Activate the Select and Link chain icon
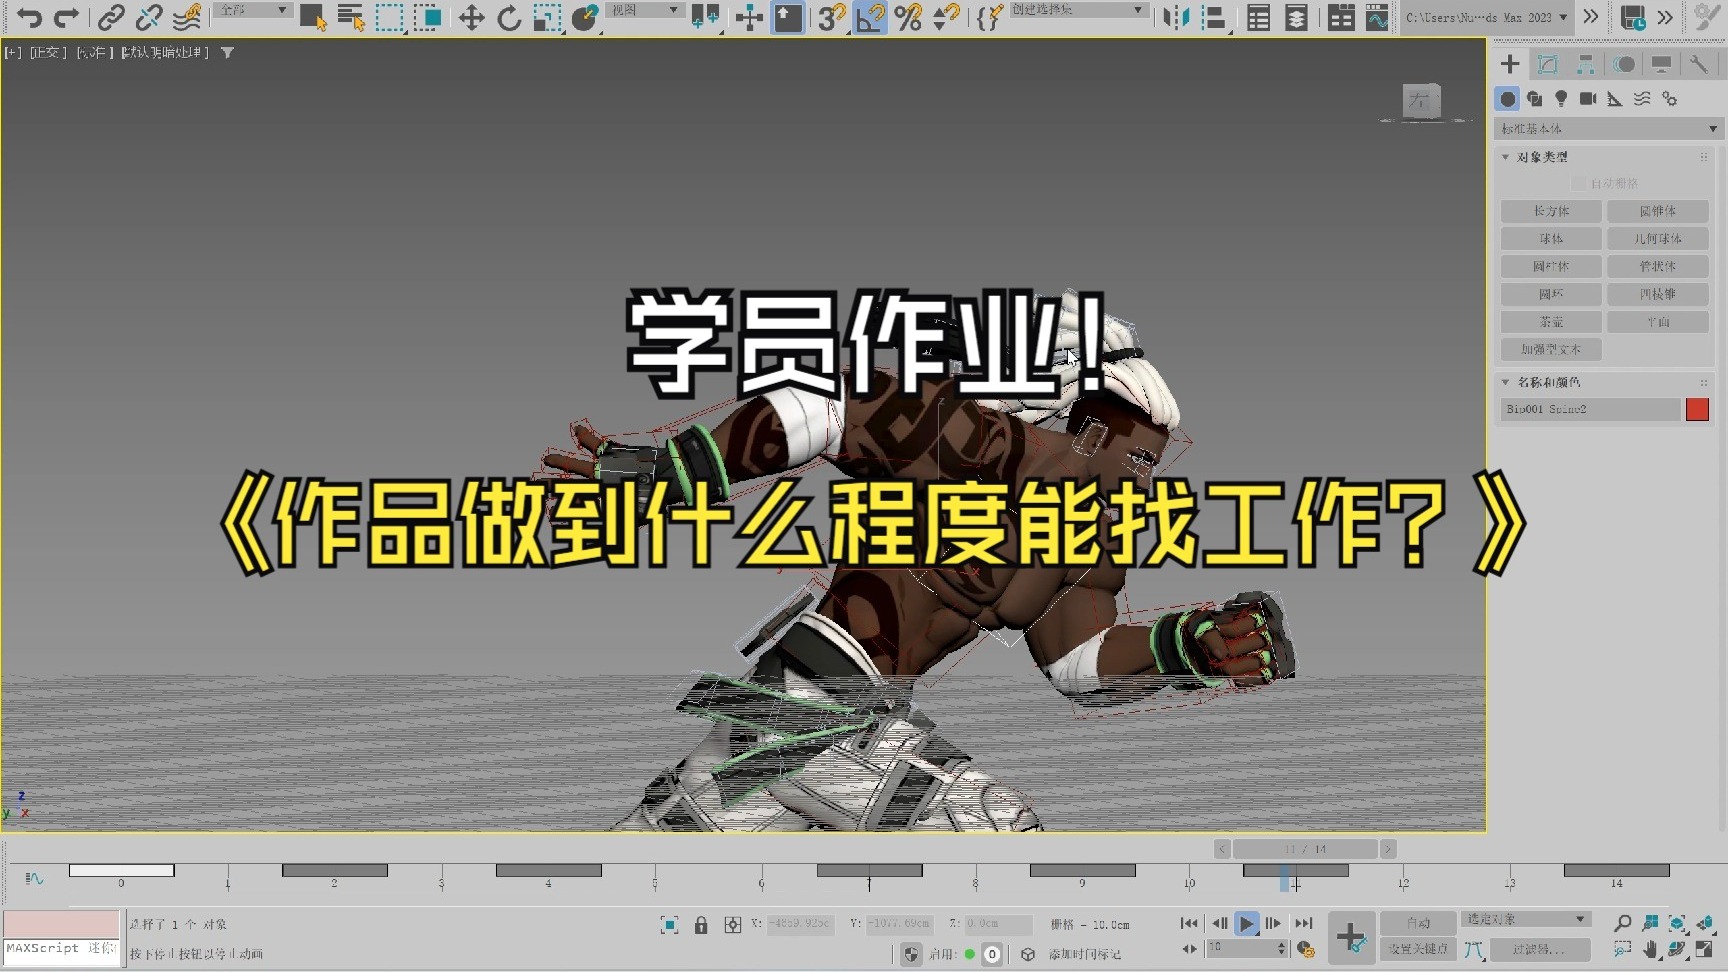 (x=111, y=17)
